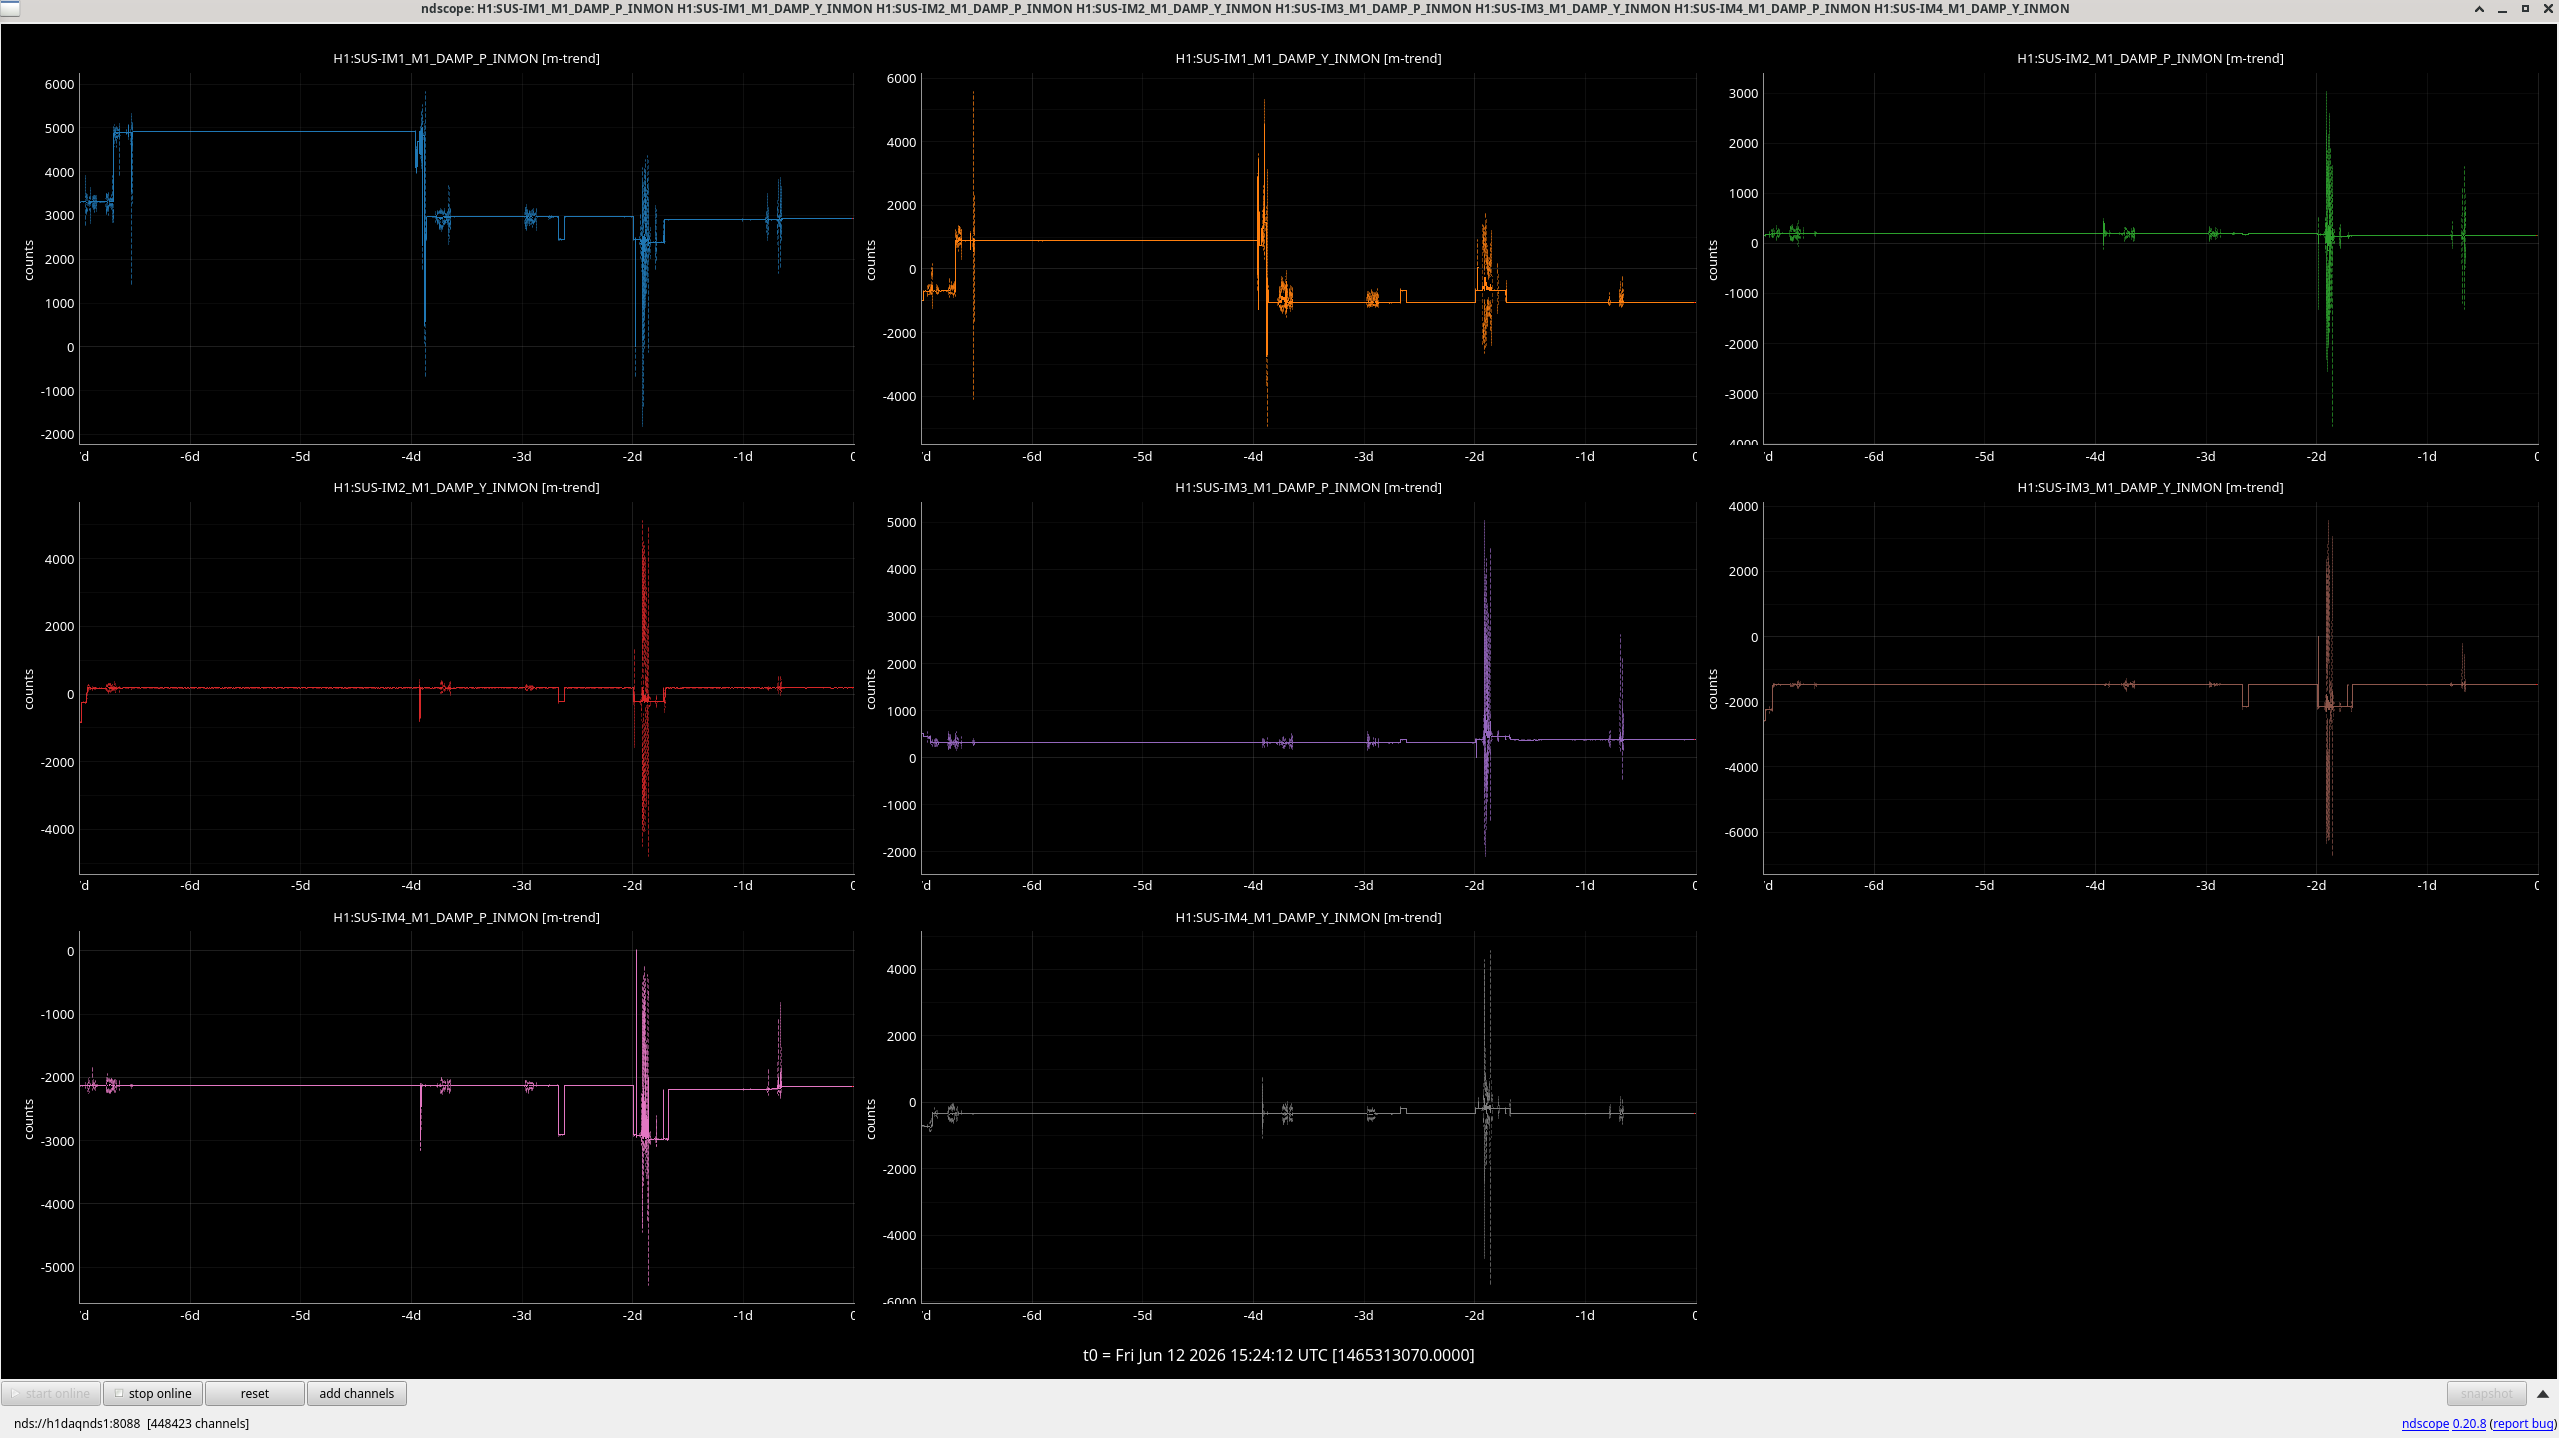Open the add channels dialog
The image size is (2559, 1438).
pyautogui.click(x=356, y=1393)
